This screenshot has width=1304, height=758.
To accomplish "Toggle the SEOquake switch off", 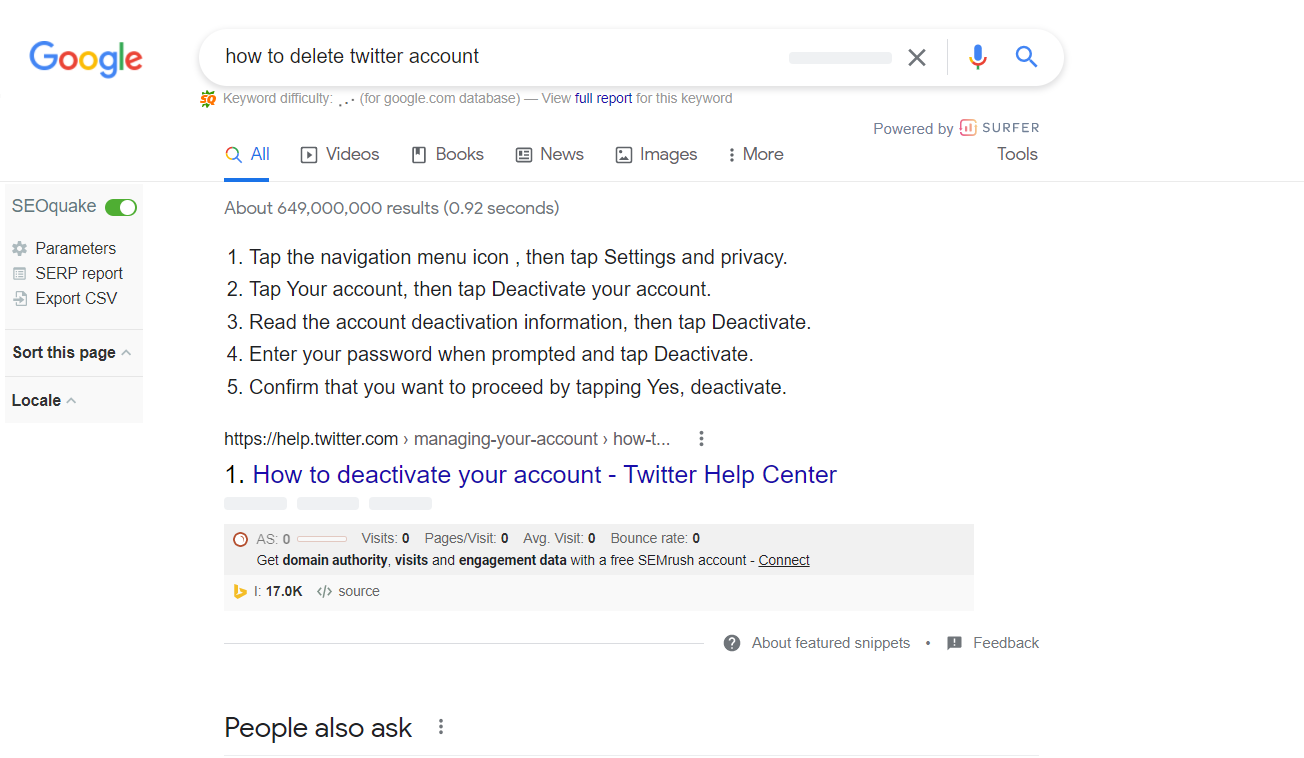I will (x=121, y=207).
